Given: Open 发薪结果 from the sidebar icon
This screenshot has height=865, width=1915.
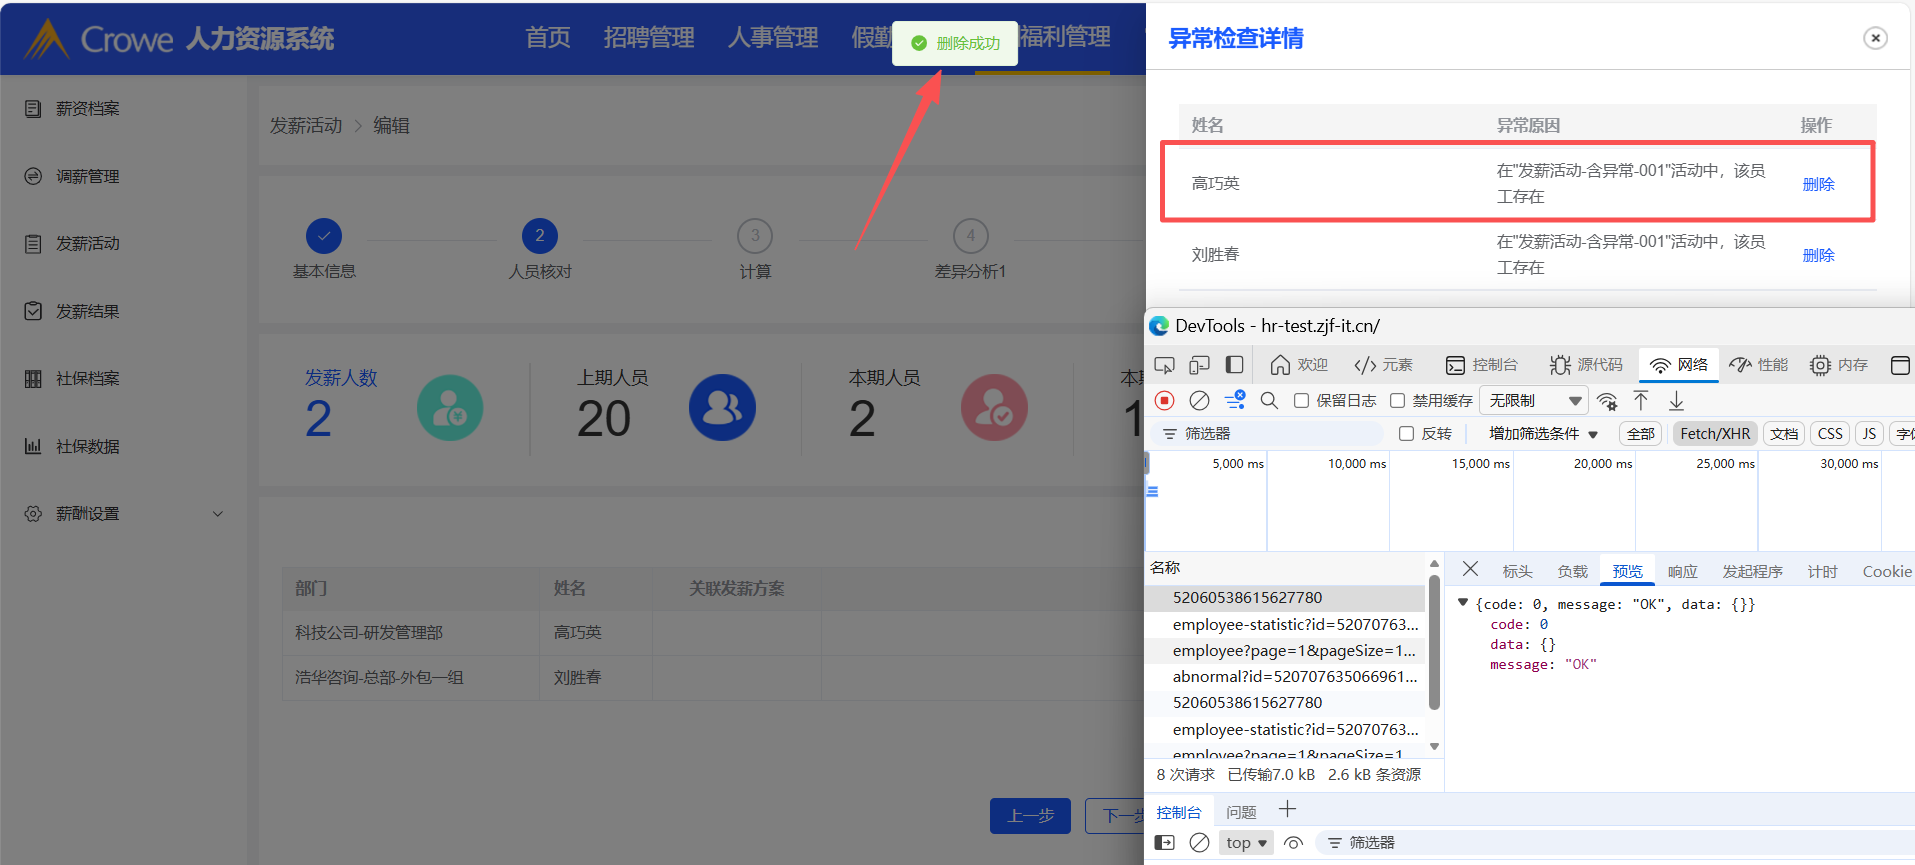Looking at the screenshot, I should click(x=33, y=311).
